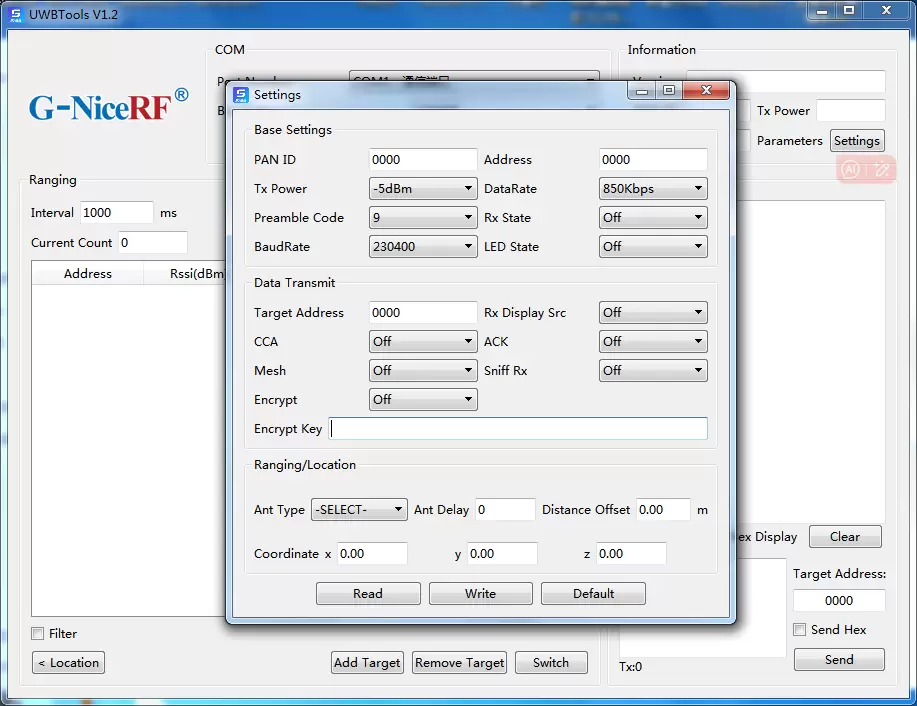Clear the data display

pyautogui.click(x=844, y=536)
